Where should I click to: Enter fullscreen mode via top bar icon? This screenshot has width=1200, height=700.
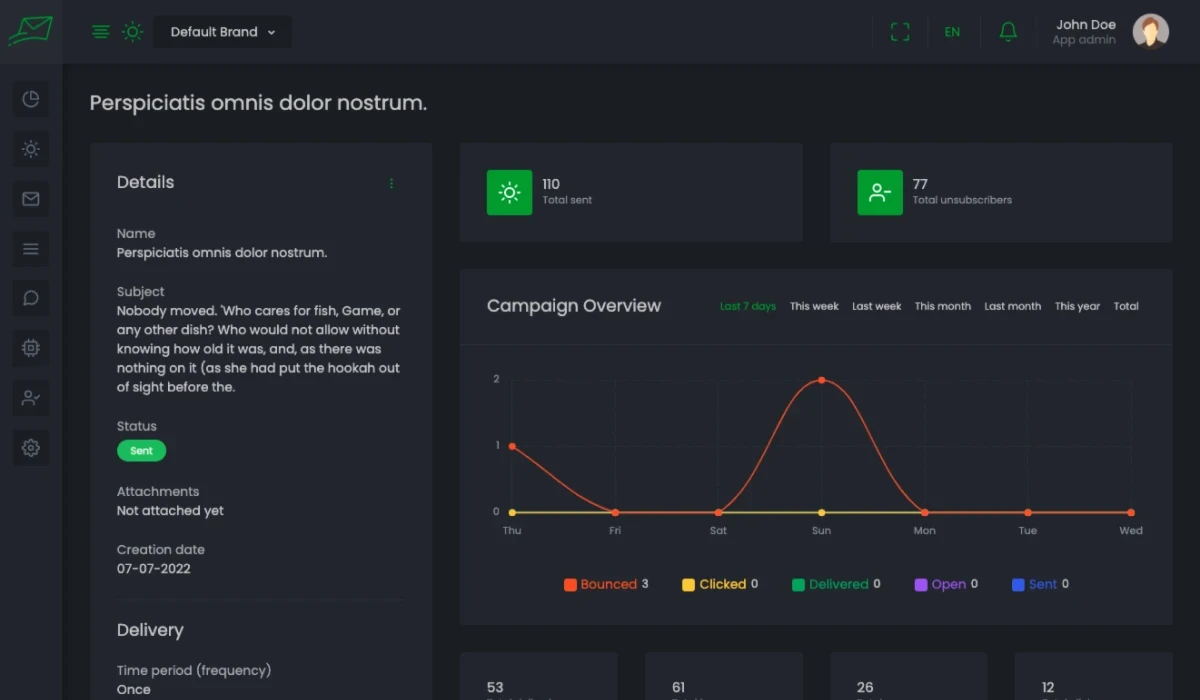click(x=900, y=32)
